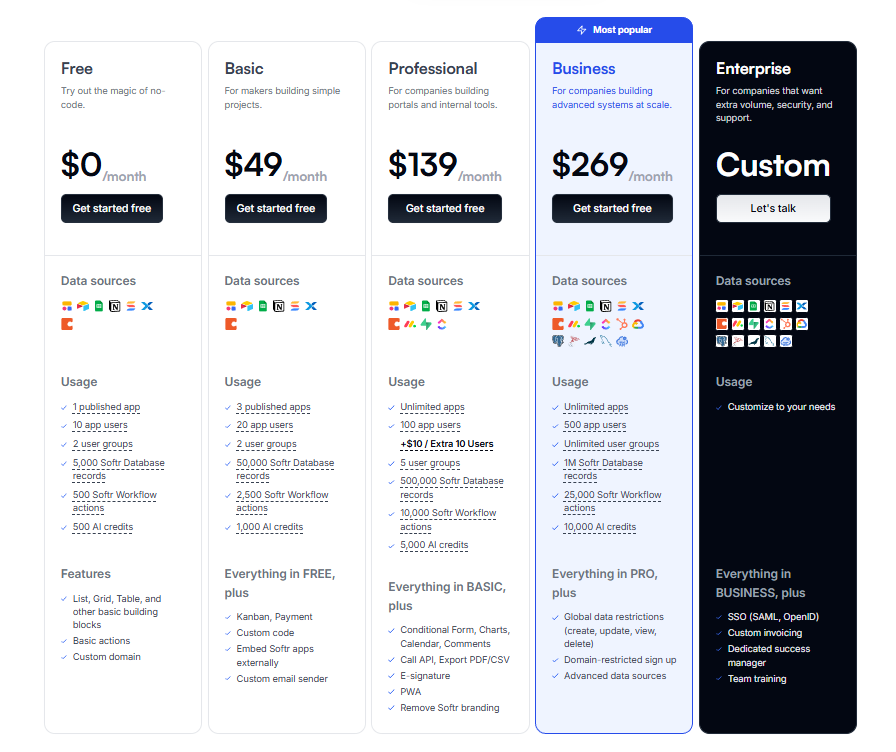Start the Professional plan at $139 per month

pyautogui.click(x=445, y=208)
